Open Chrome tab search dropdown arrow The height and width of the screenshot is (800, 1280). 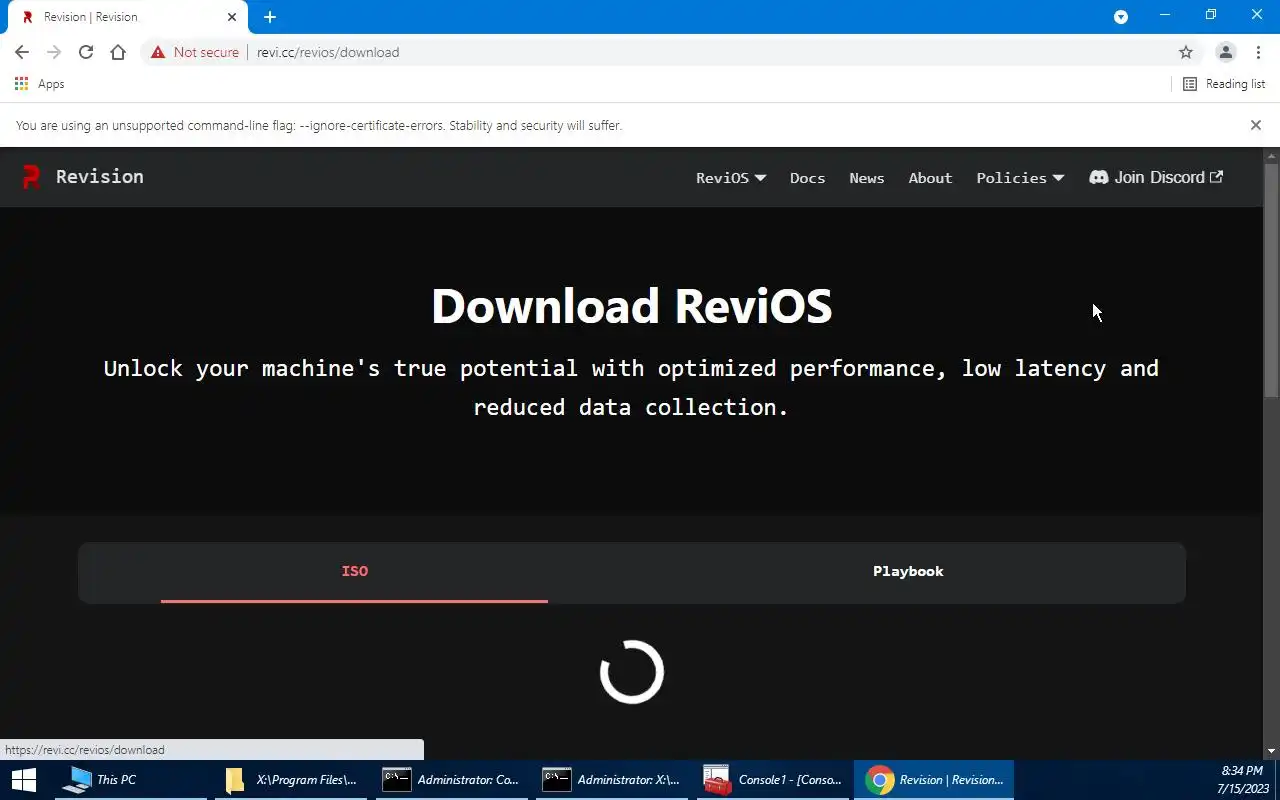pyautogui.click(x=1121, y=17)
